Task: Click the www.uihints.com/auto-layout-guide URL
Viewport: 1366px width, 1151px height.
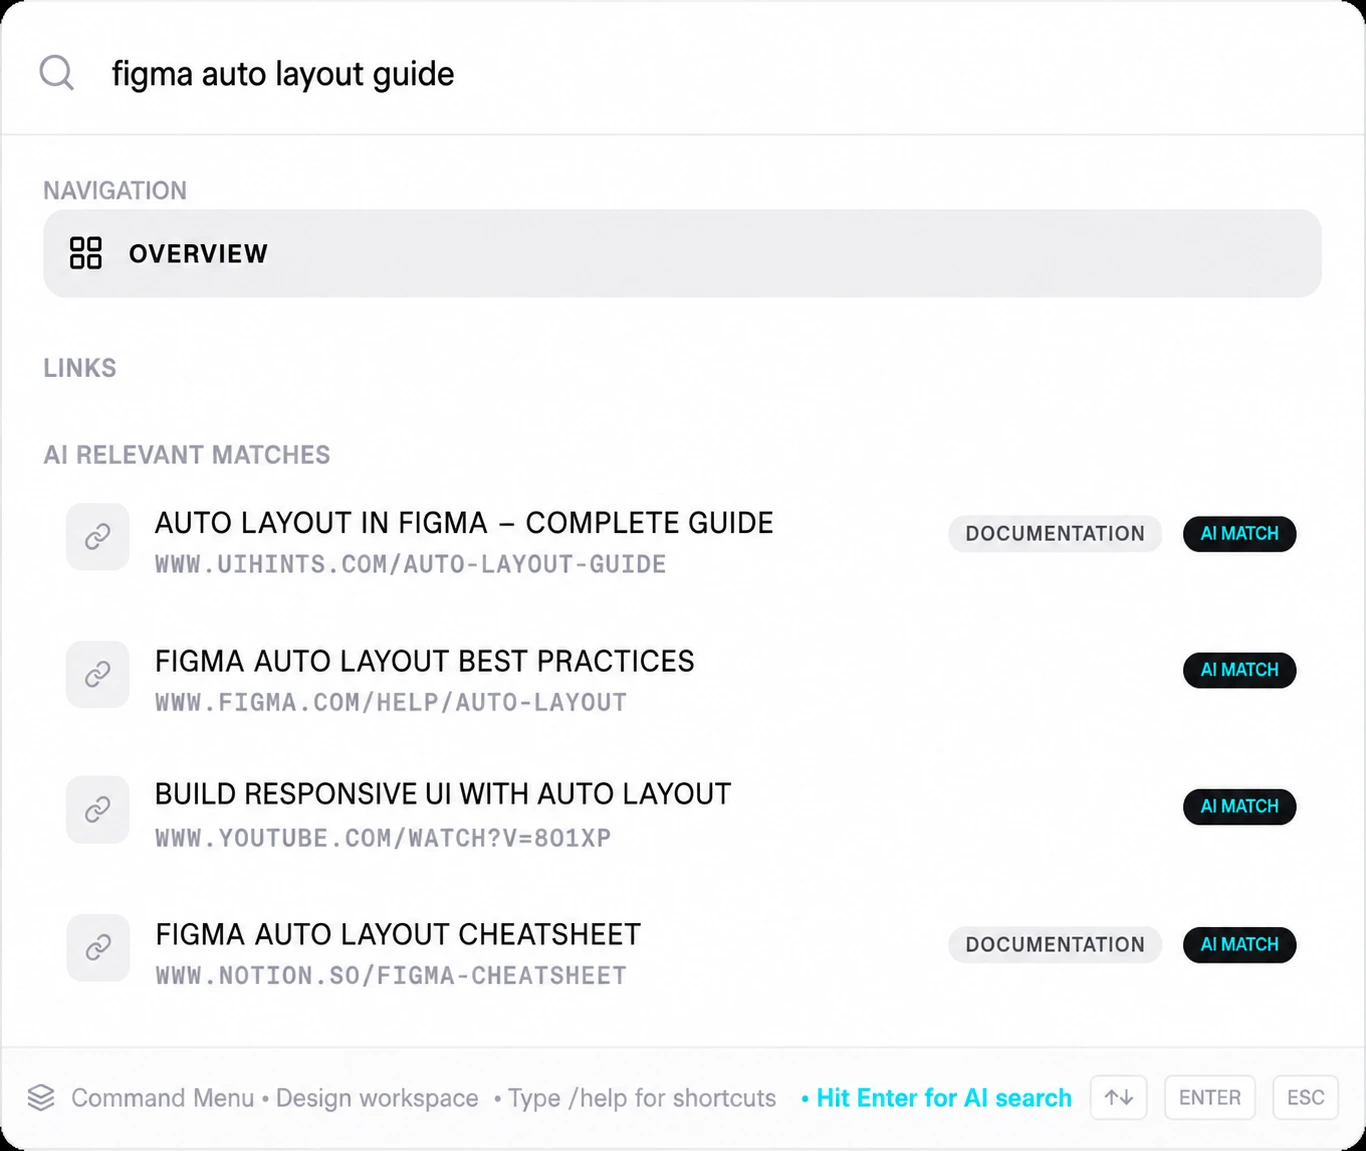Action: pyautogui.click(x=410, y=564)
